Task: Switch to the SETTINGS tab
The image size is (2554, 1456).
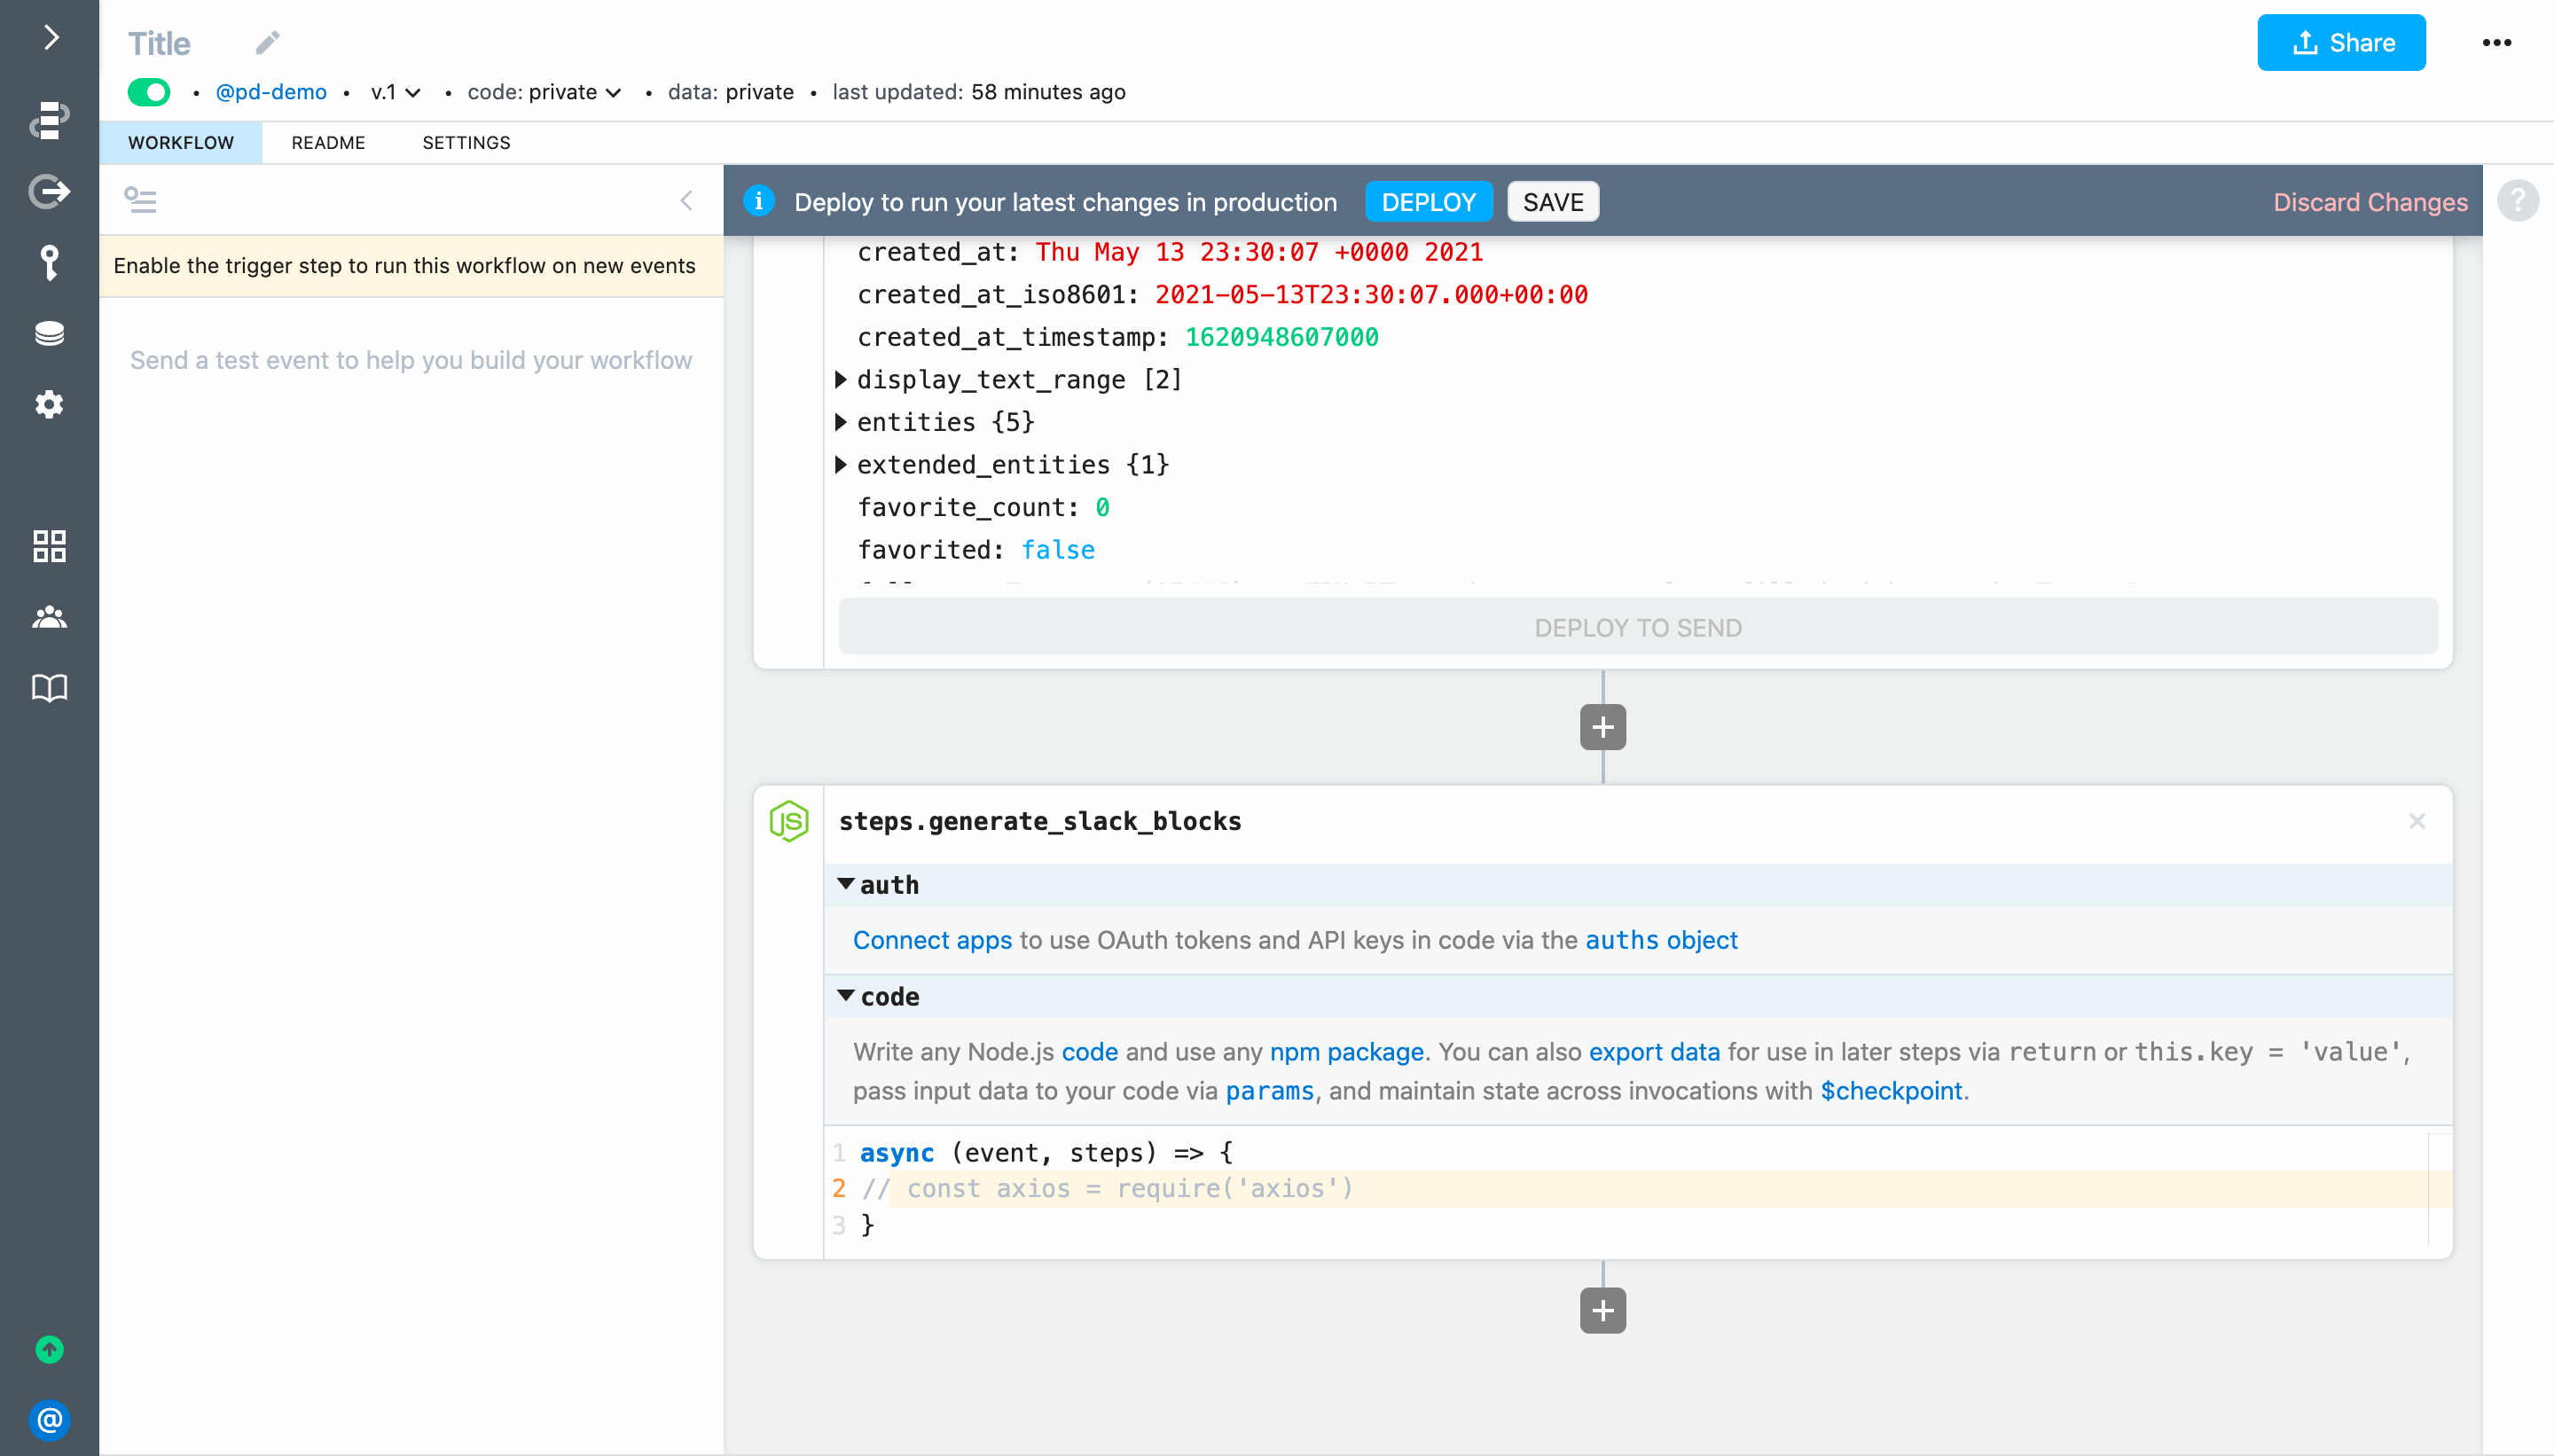Action: [x=466, y=143]
